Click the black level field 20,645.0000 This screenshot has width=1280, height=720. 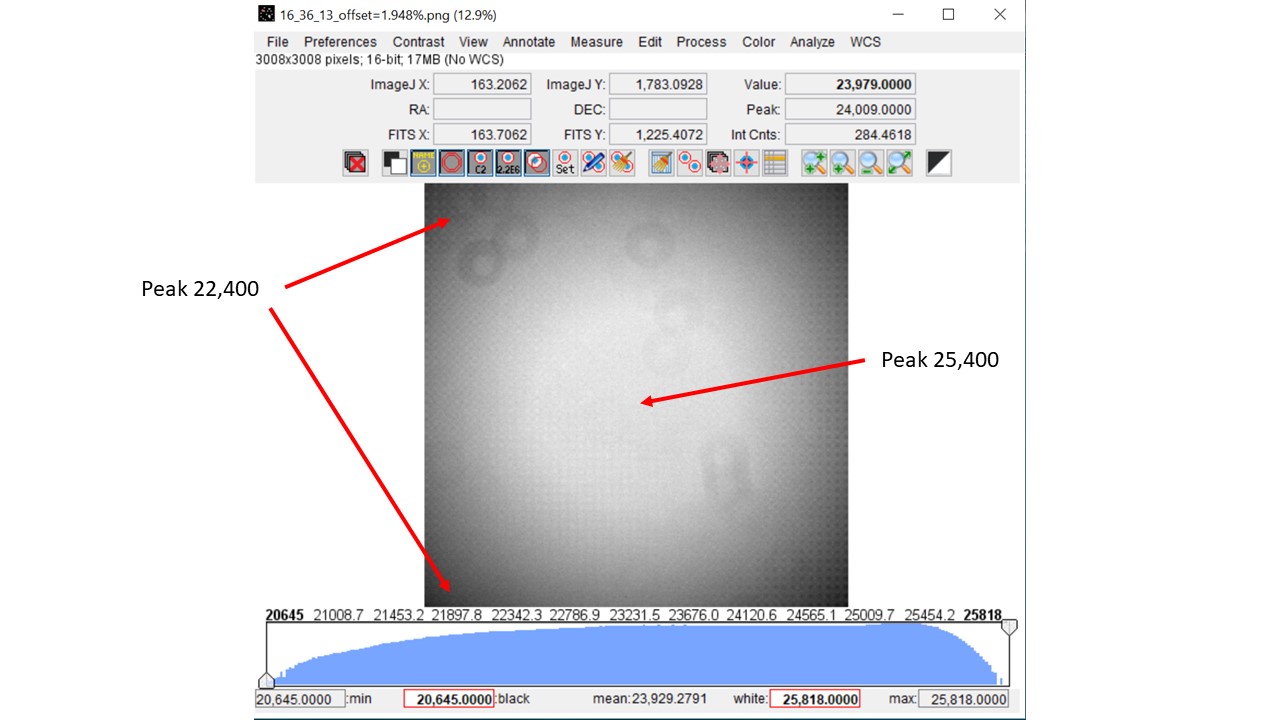(449, 698)
